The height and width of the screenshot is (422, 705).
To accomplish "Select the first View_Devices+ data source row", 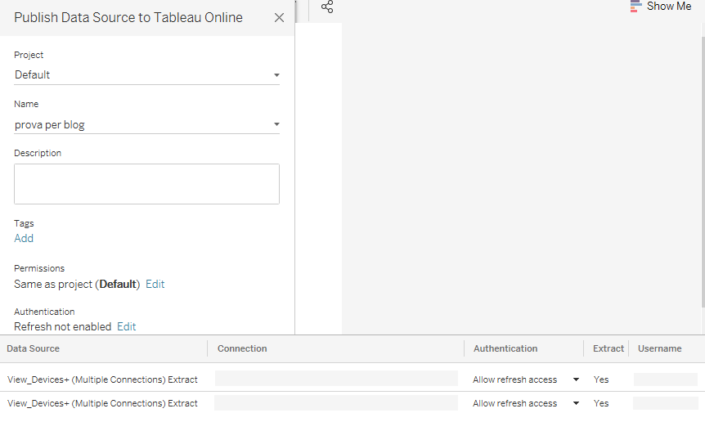I will (x=102, y=380).
